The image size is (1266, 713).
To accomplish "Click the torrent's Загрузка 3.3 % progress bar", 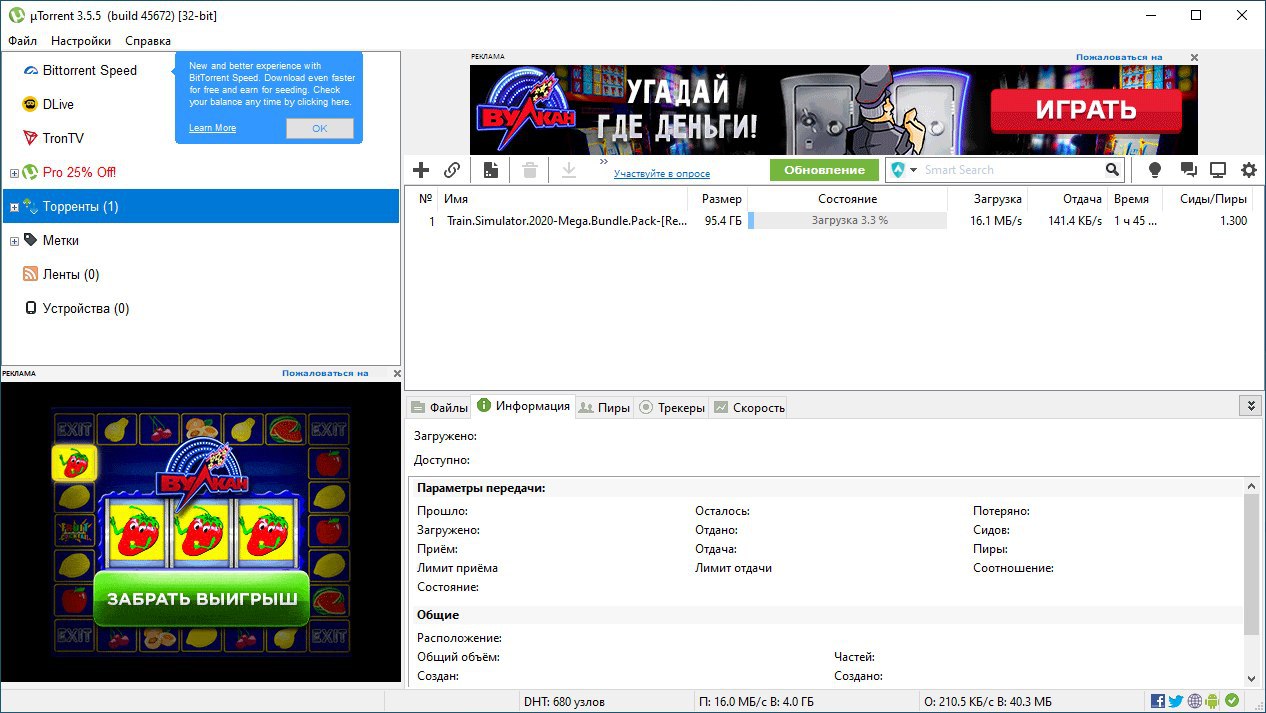I will tap(848, 221).
